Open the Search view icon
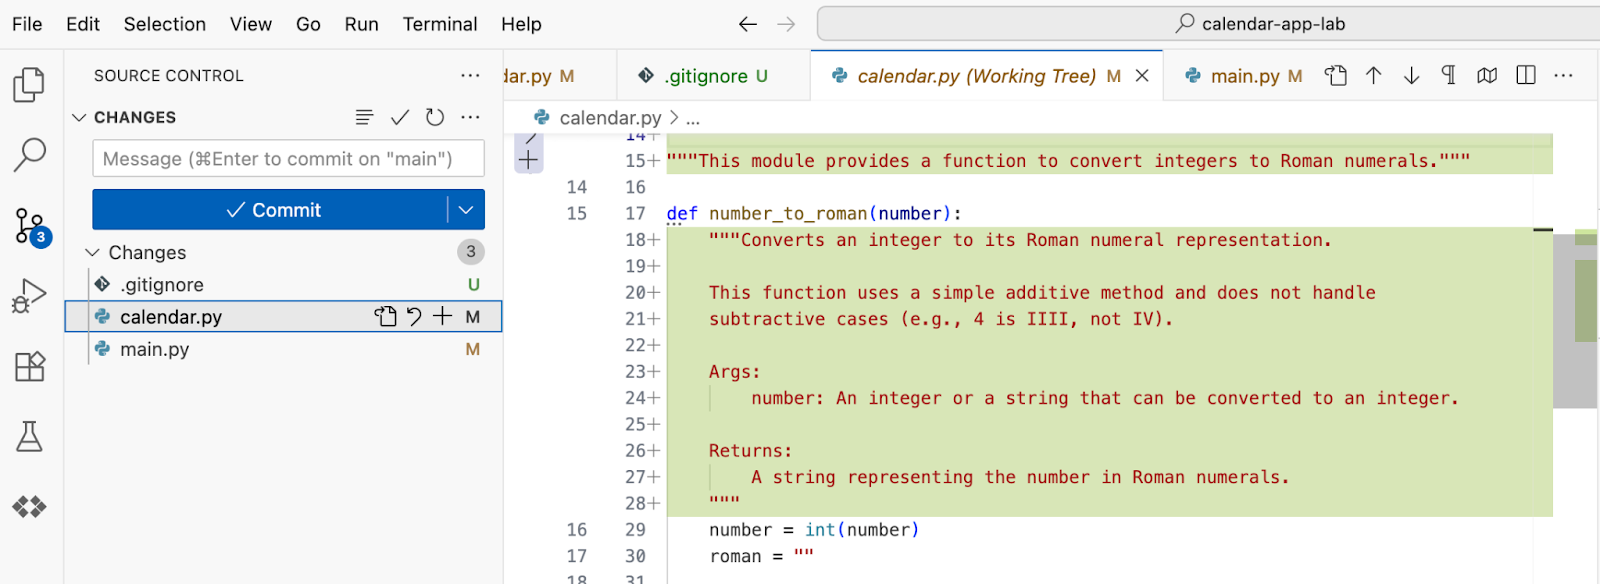This screenshot has height=584, width=1600. pyautogui.click(x=29, y=155)
